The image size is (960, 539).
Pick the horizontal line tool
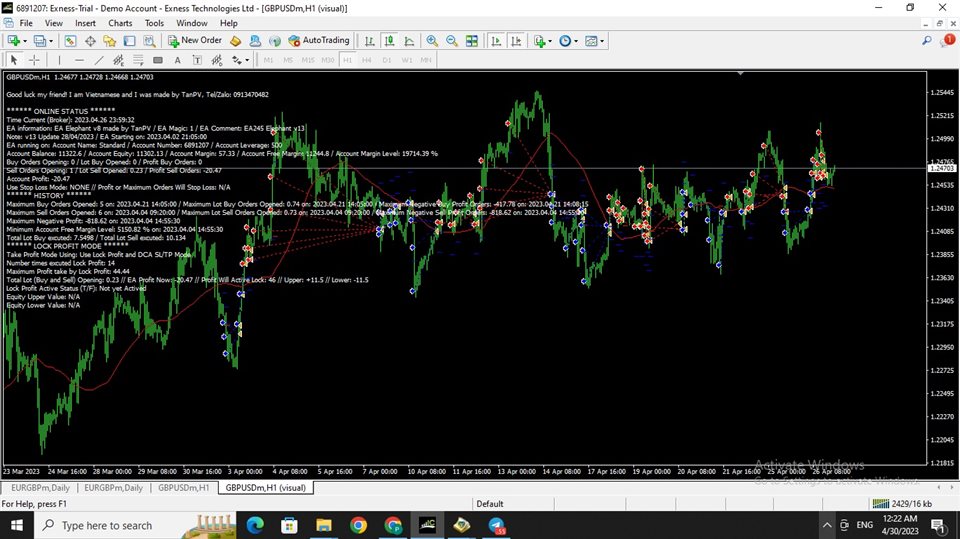79,60
